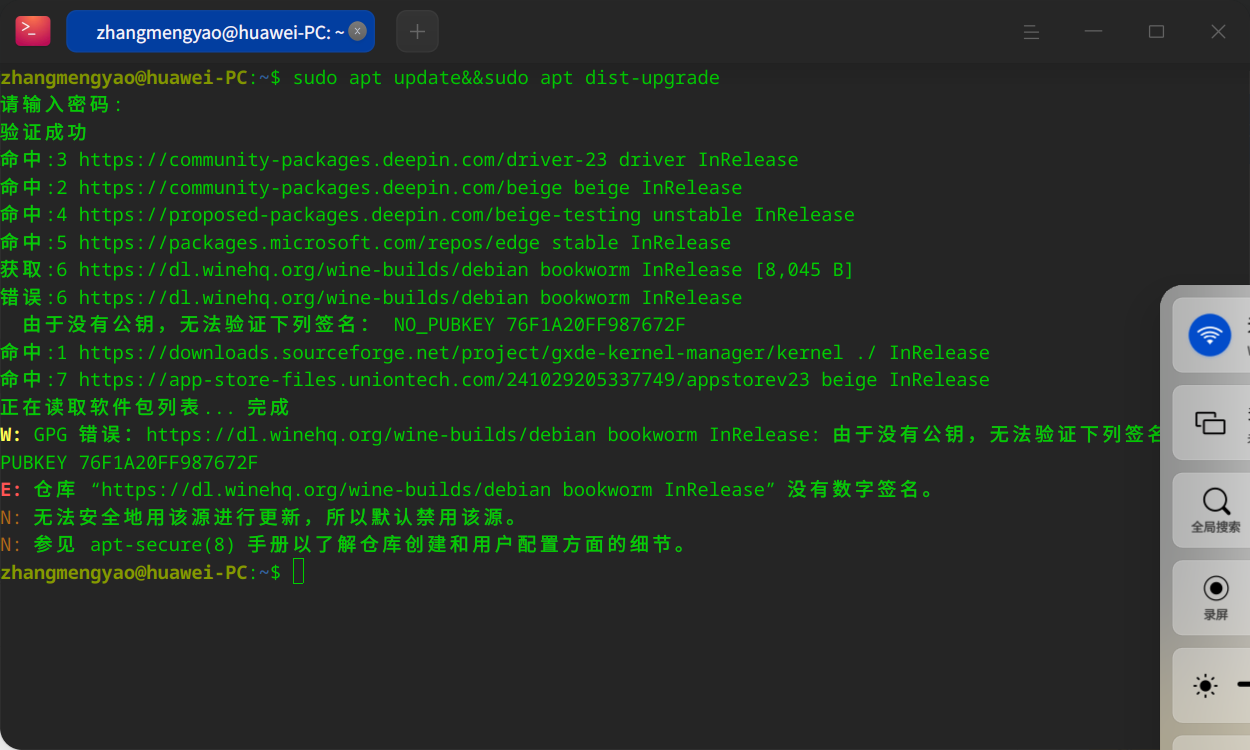Click the 'N: 参见 apt-secure(8)' notice line
Image resolution: width=1250 pixels, height=750 pixels.
tap(346, 545)
